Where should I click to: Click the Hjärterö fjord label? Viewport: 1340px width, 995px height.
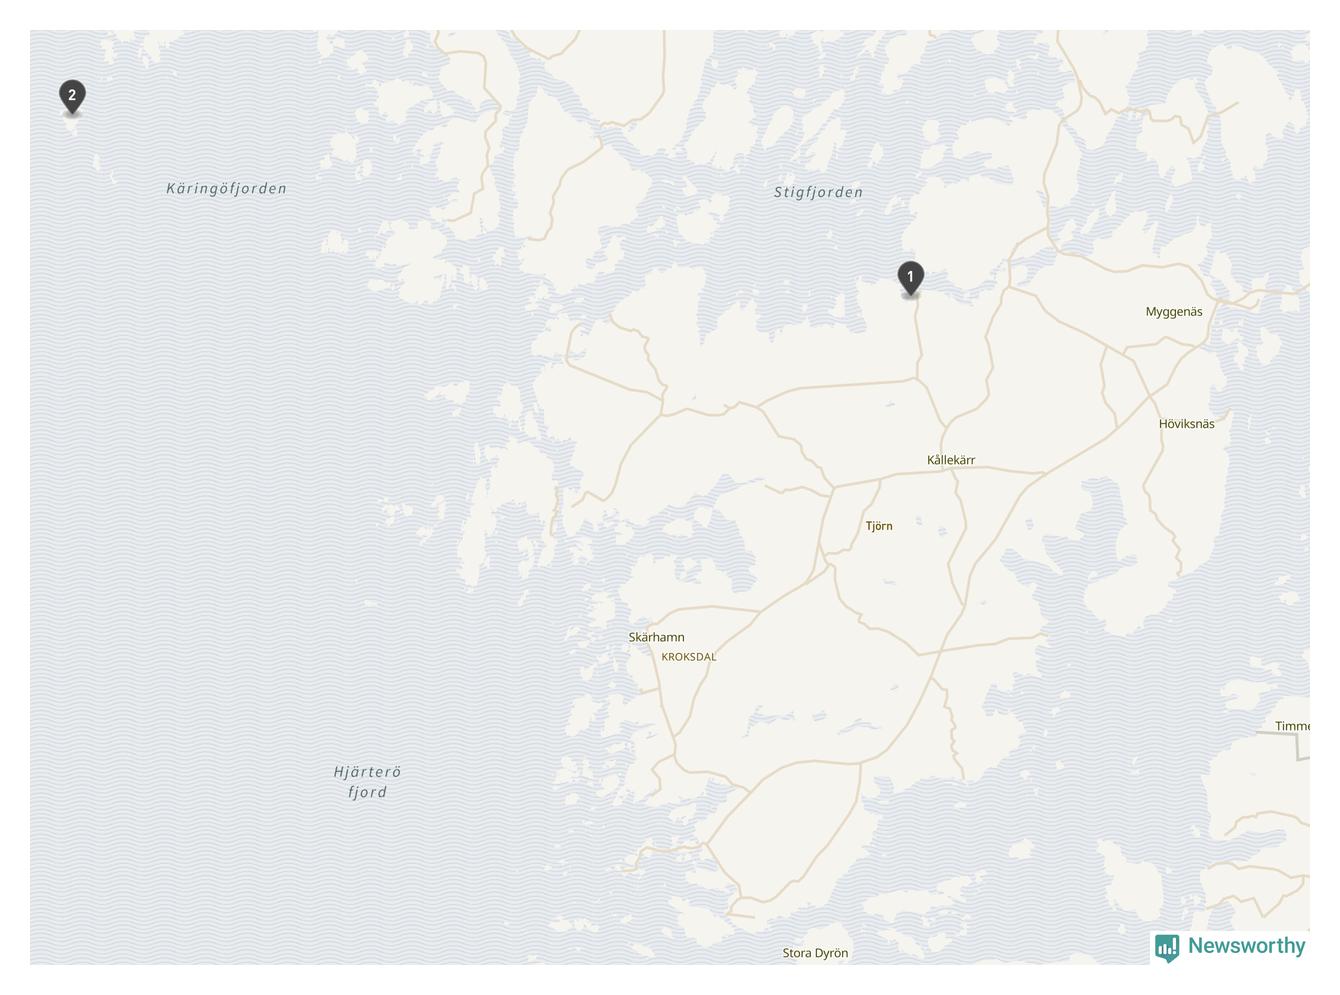point(367,782)
